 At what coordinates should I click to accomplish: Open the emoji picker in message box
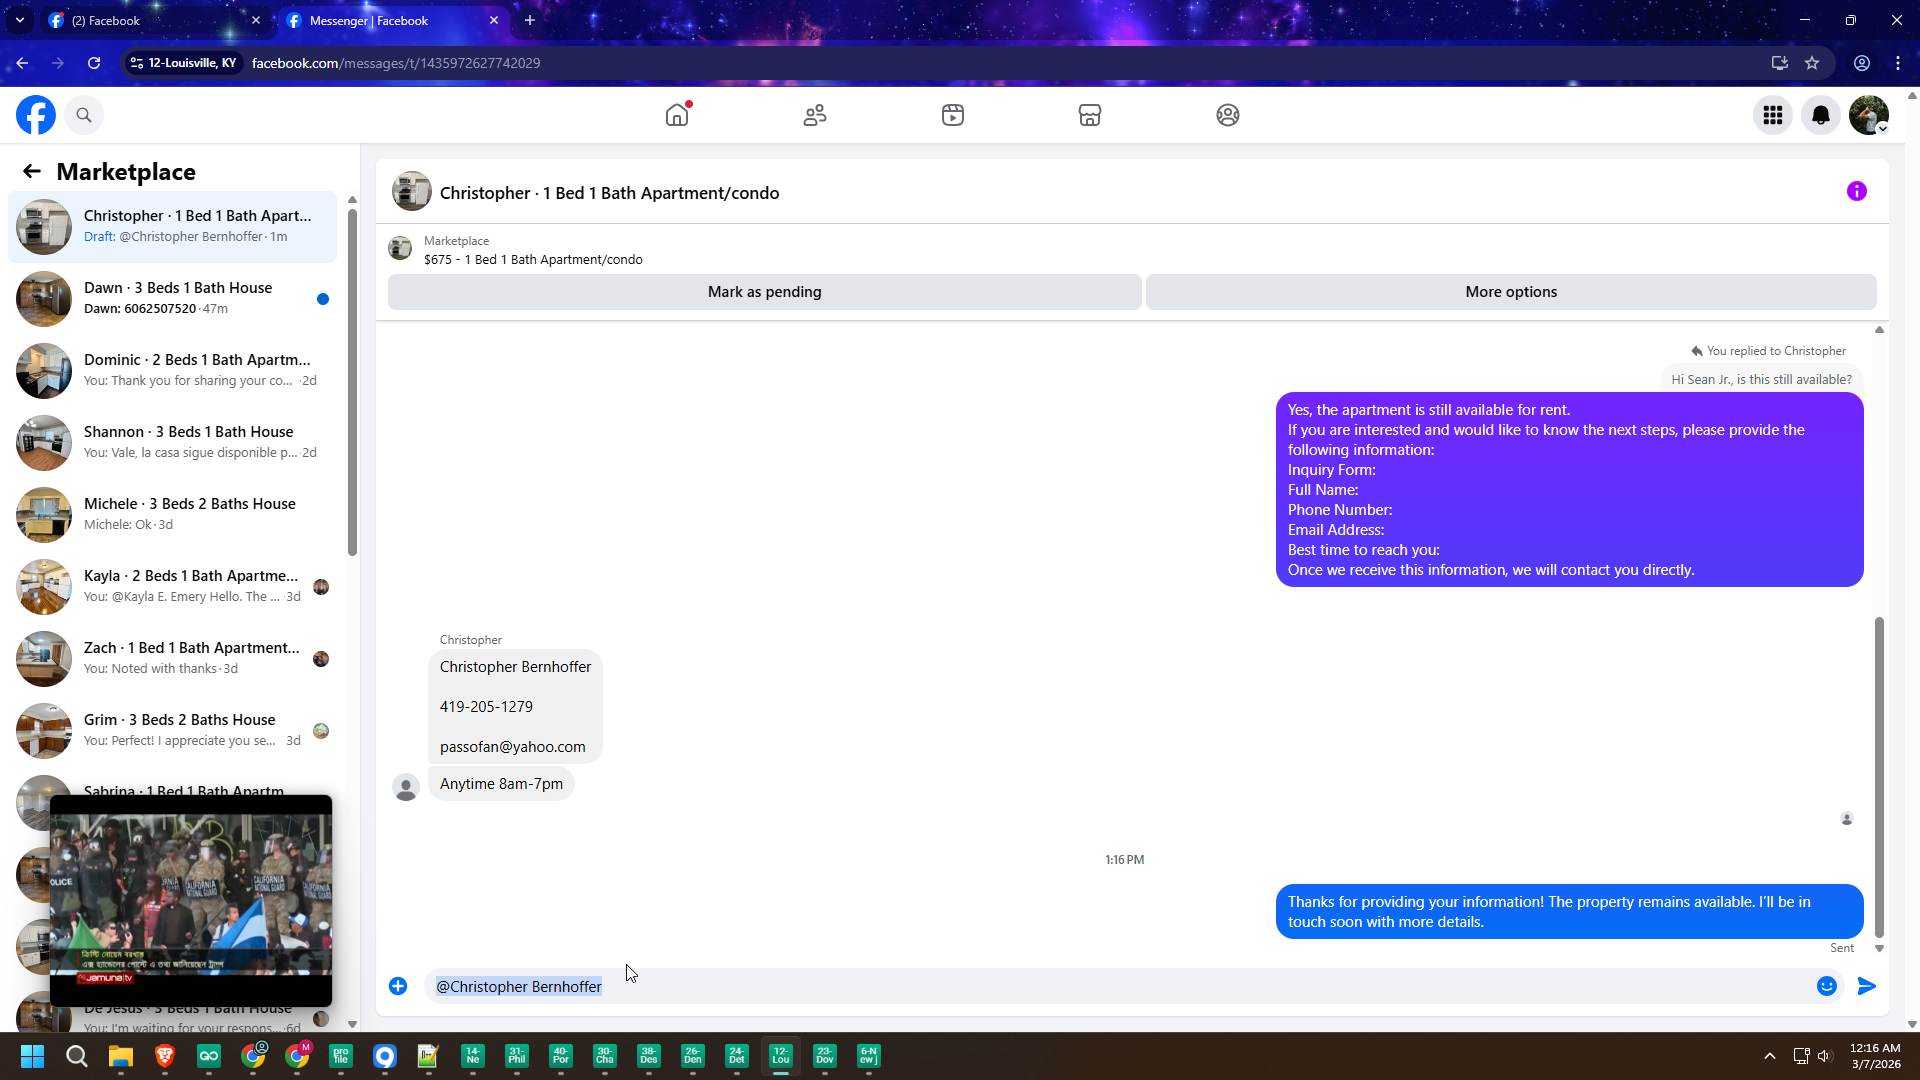click(1827, 986)
